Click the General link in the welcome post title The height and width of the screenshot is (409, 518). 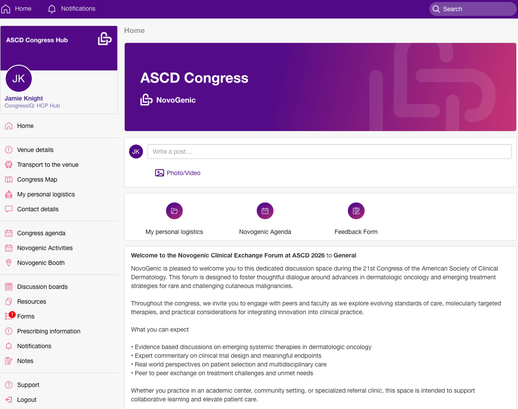pyautogui.click(x=345, y=256)
